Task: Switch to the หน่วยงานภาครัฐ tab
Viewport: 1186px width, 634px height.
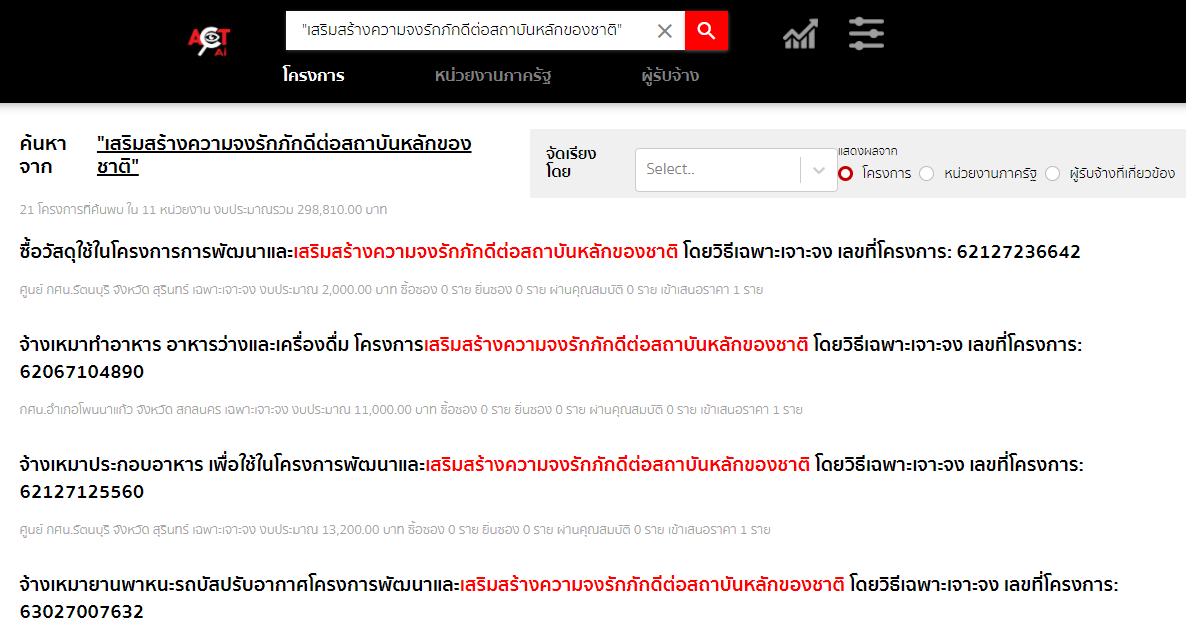Action: (493, 76)
